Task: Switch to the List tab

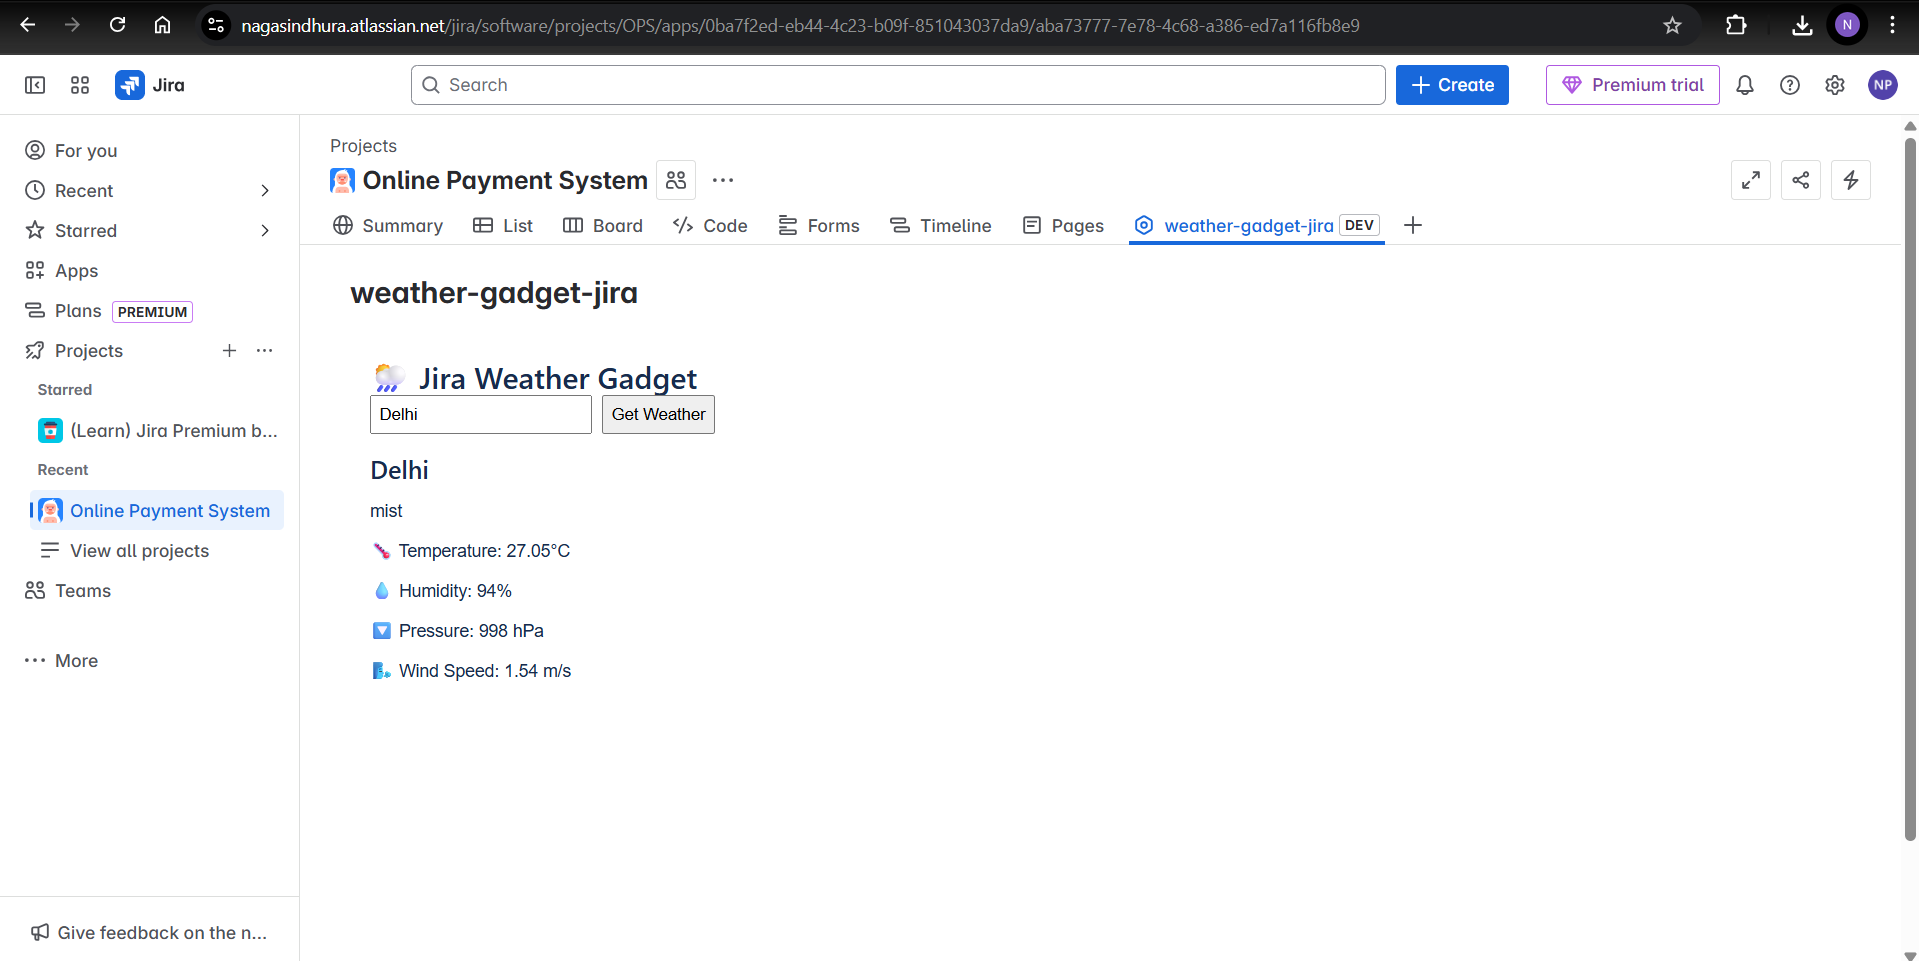Action: [503, 225]
